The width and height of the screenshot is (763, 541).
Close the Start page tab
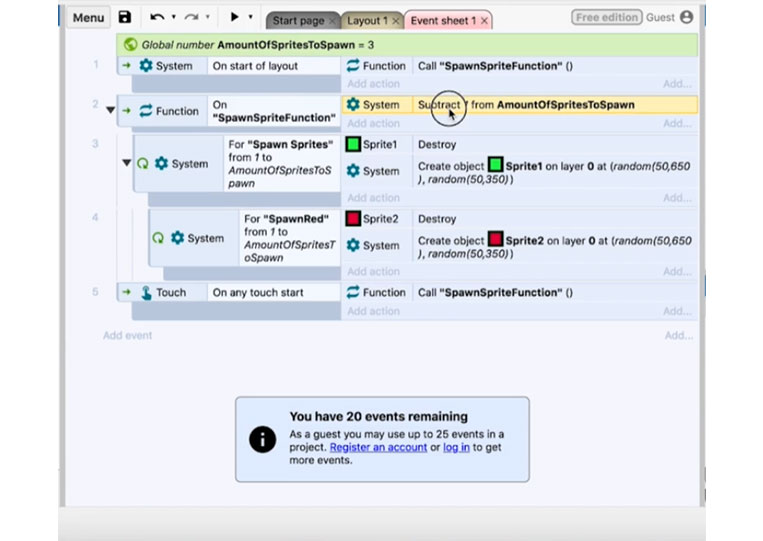point(332,21)
